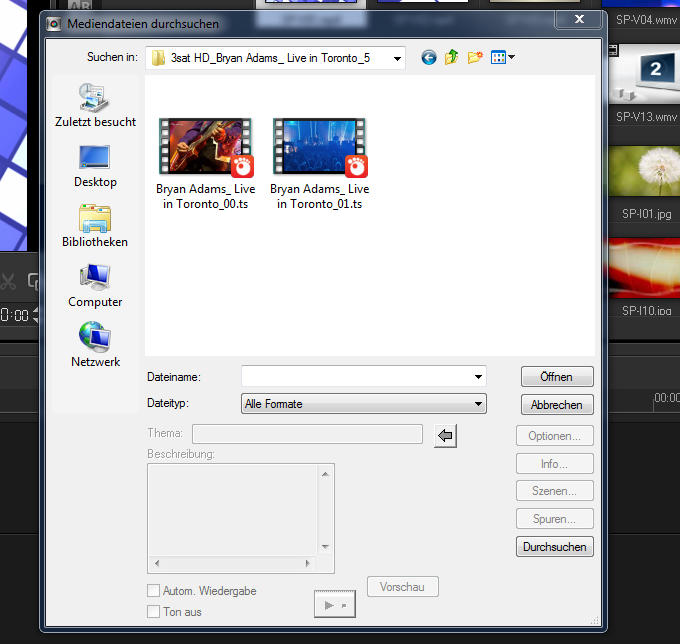This screenshot has width=680, height=644.
Task: Click the Beschreibung text area
Action: (233, 510)
